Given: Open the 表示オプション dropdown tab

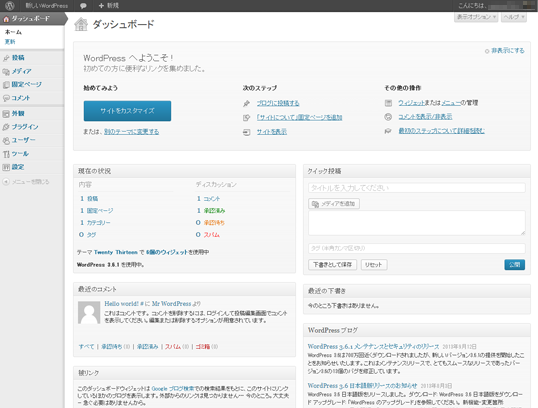Looking at the screenshot, I should pyautogui.click(x=476, y=17).
